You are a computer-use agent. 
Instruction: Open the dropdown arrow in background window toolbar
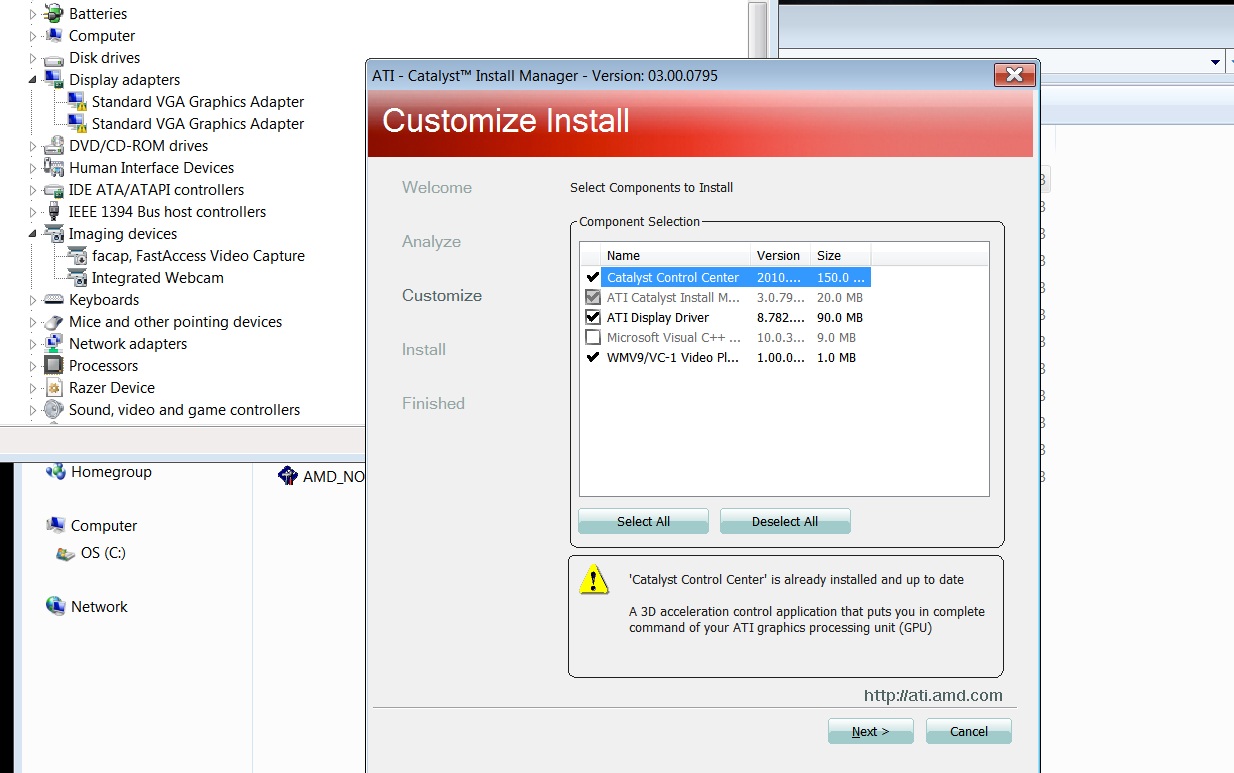coord(1216,61)
